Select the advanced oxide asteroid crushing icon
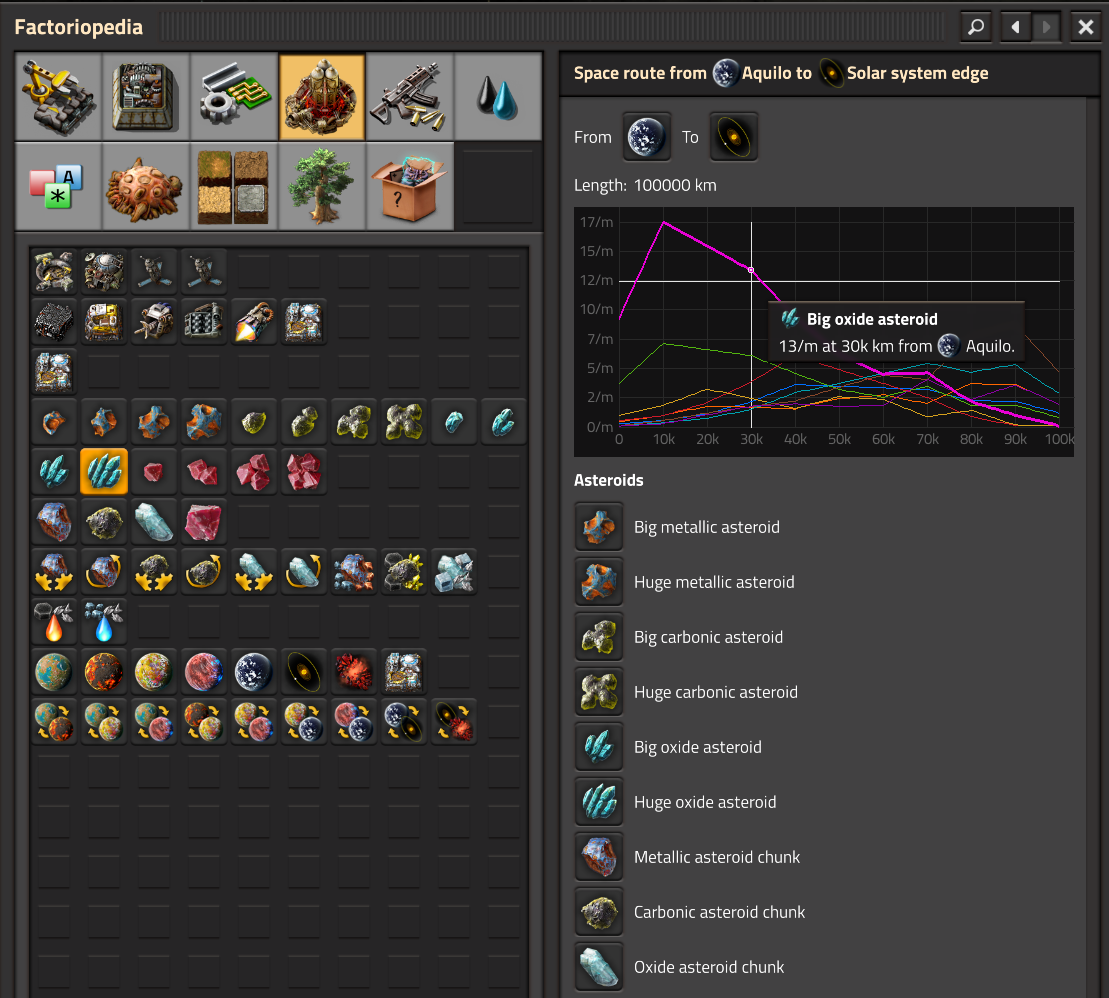This screenshot has width=1109, height=998. coord(454,571)
